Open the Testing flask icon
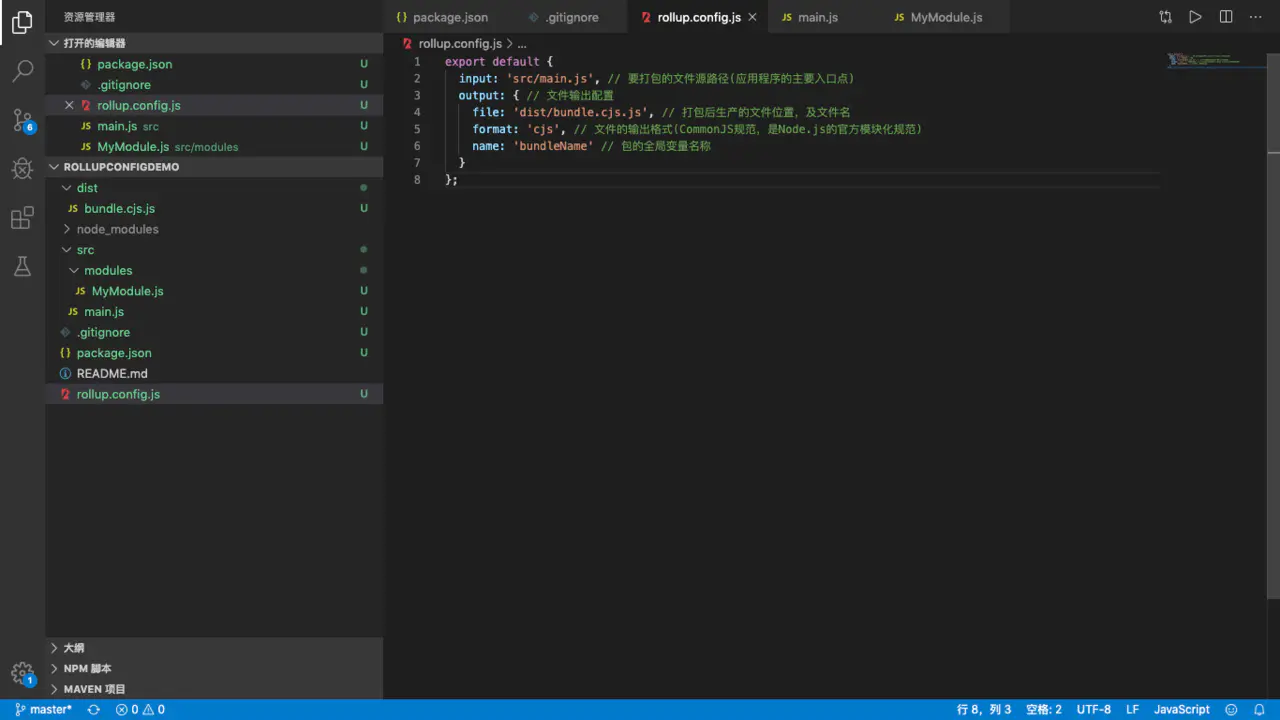 click(x=22, y=267)
